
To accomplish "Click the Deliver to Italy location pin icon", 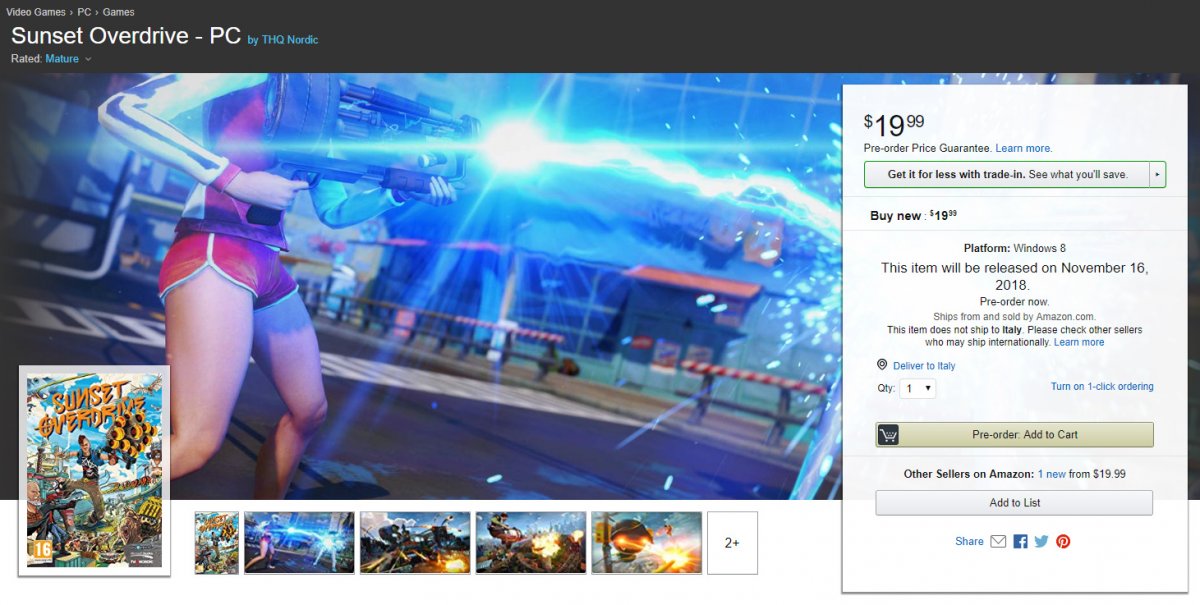I will coord(882,365).
